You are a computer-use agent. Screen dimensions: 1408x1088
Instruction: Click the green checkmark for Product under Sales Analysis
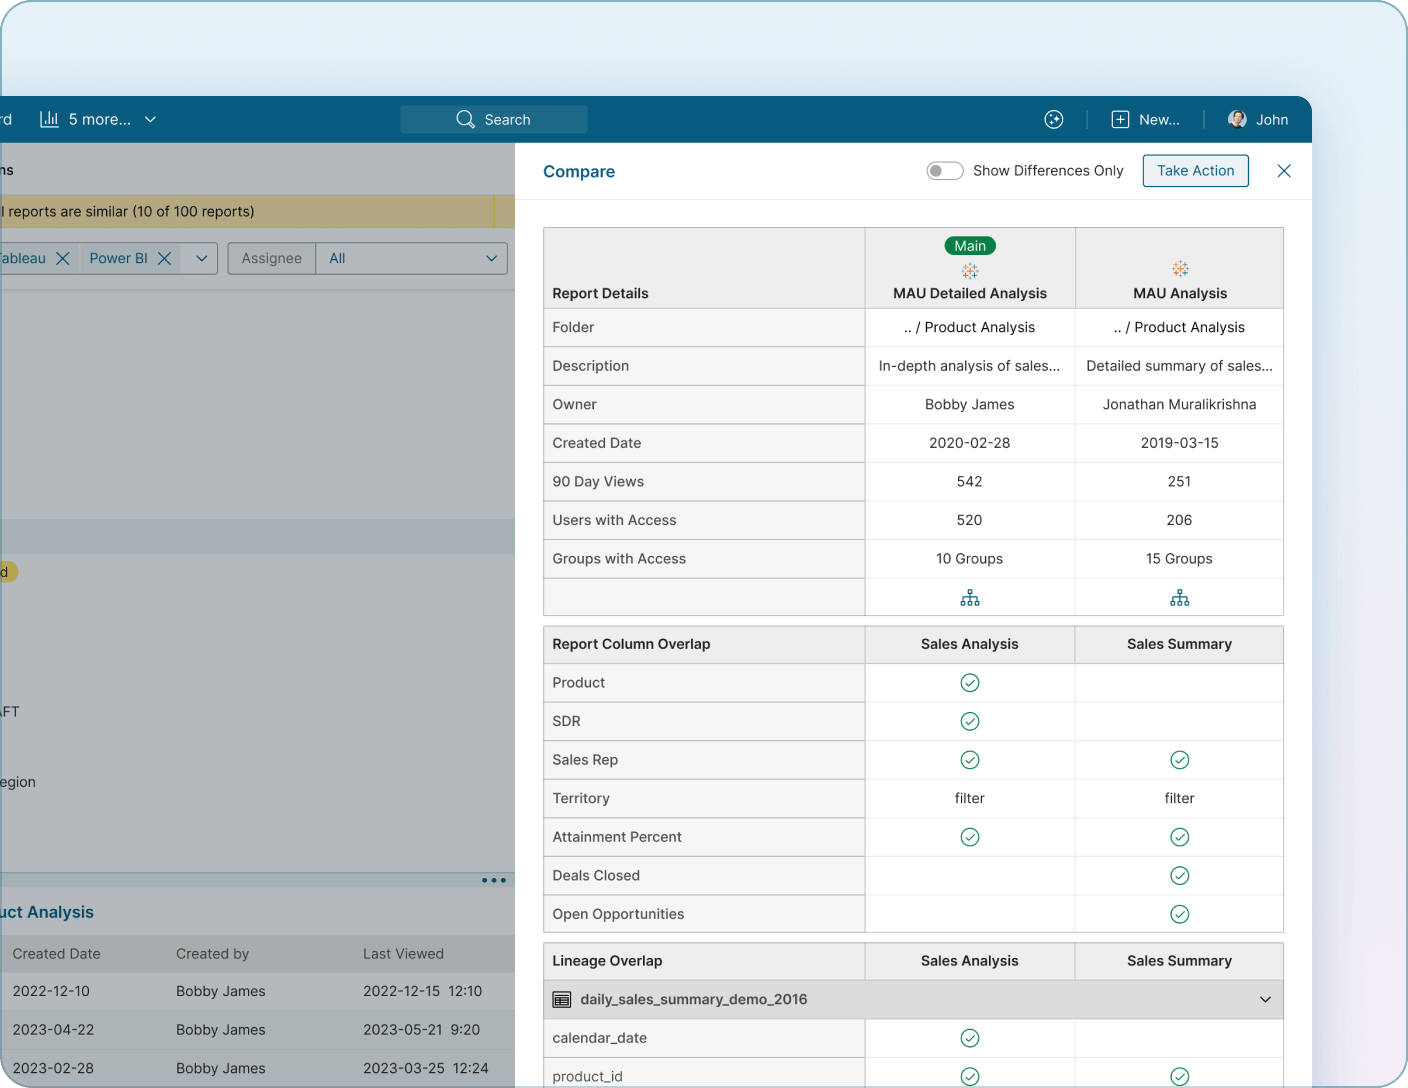click(969, 682)
